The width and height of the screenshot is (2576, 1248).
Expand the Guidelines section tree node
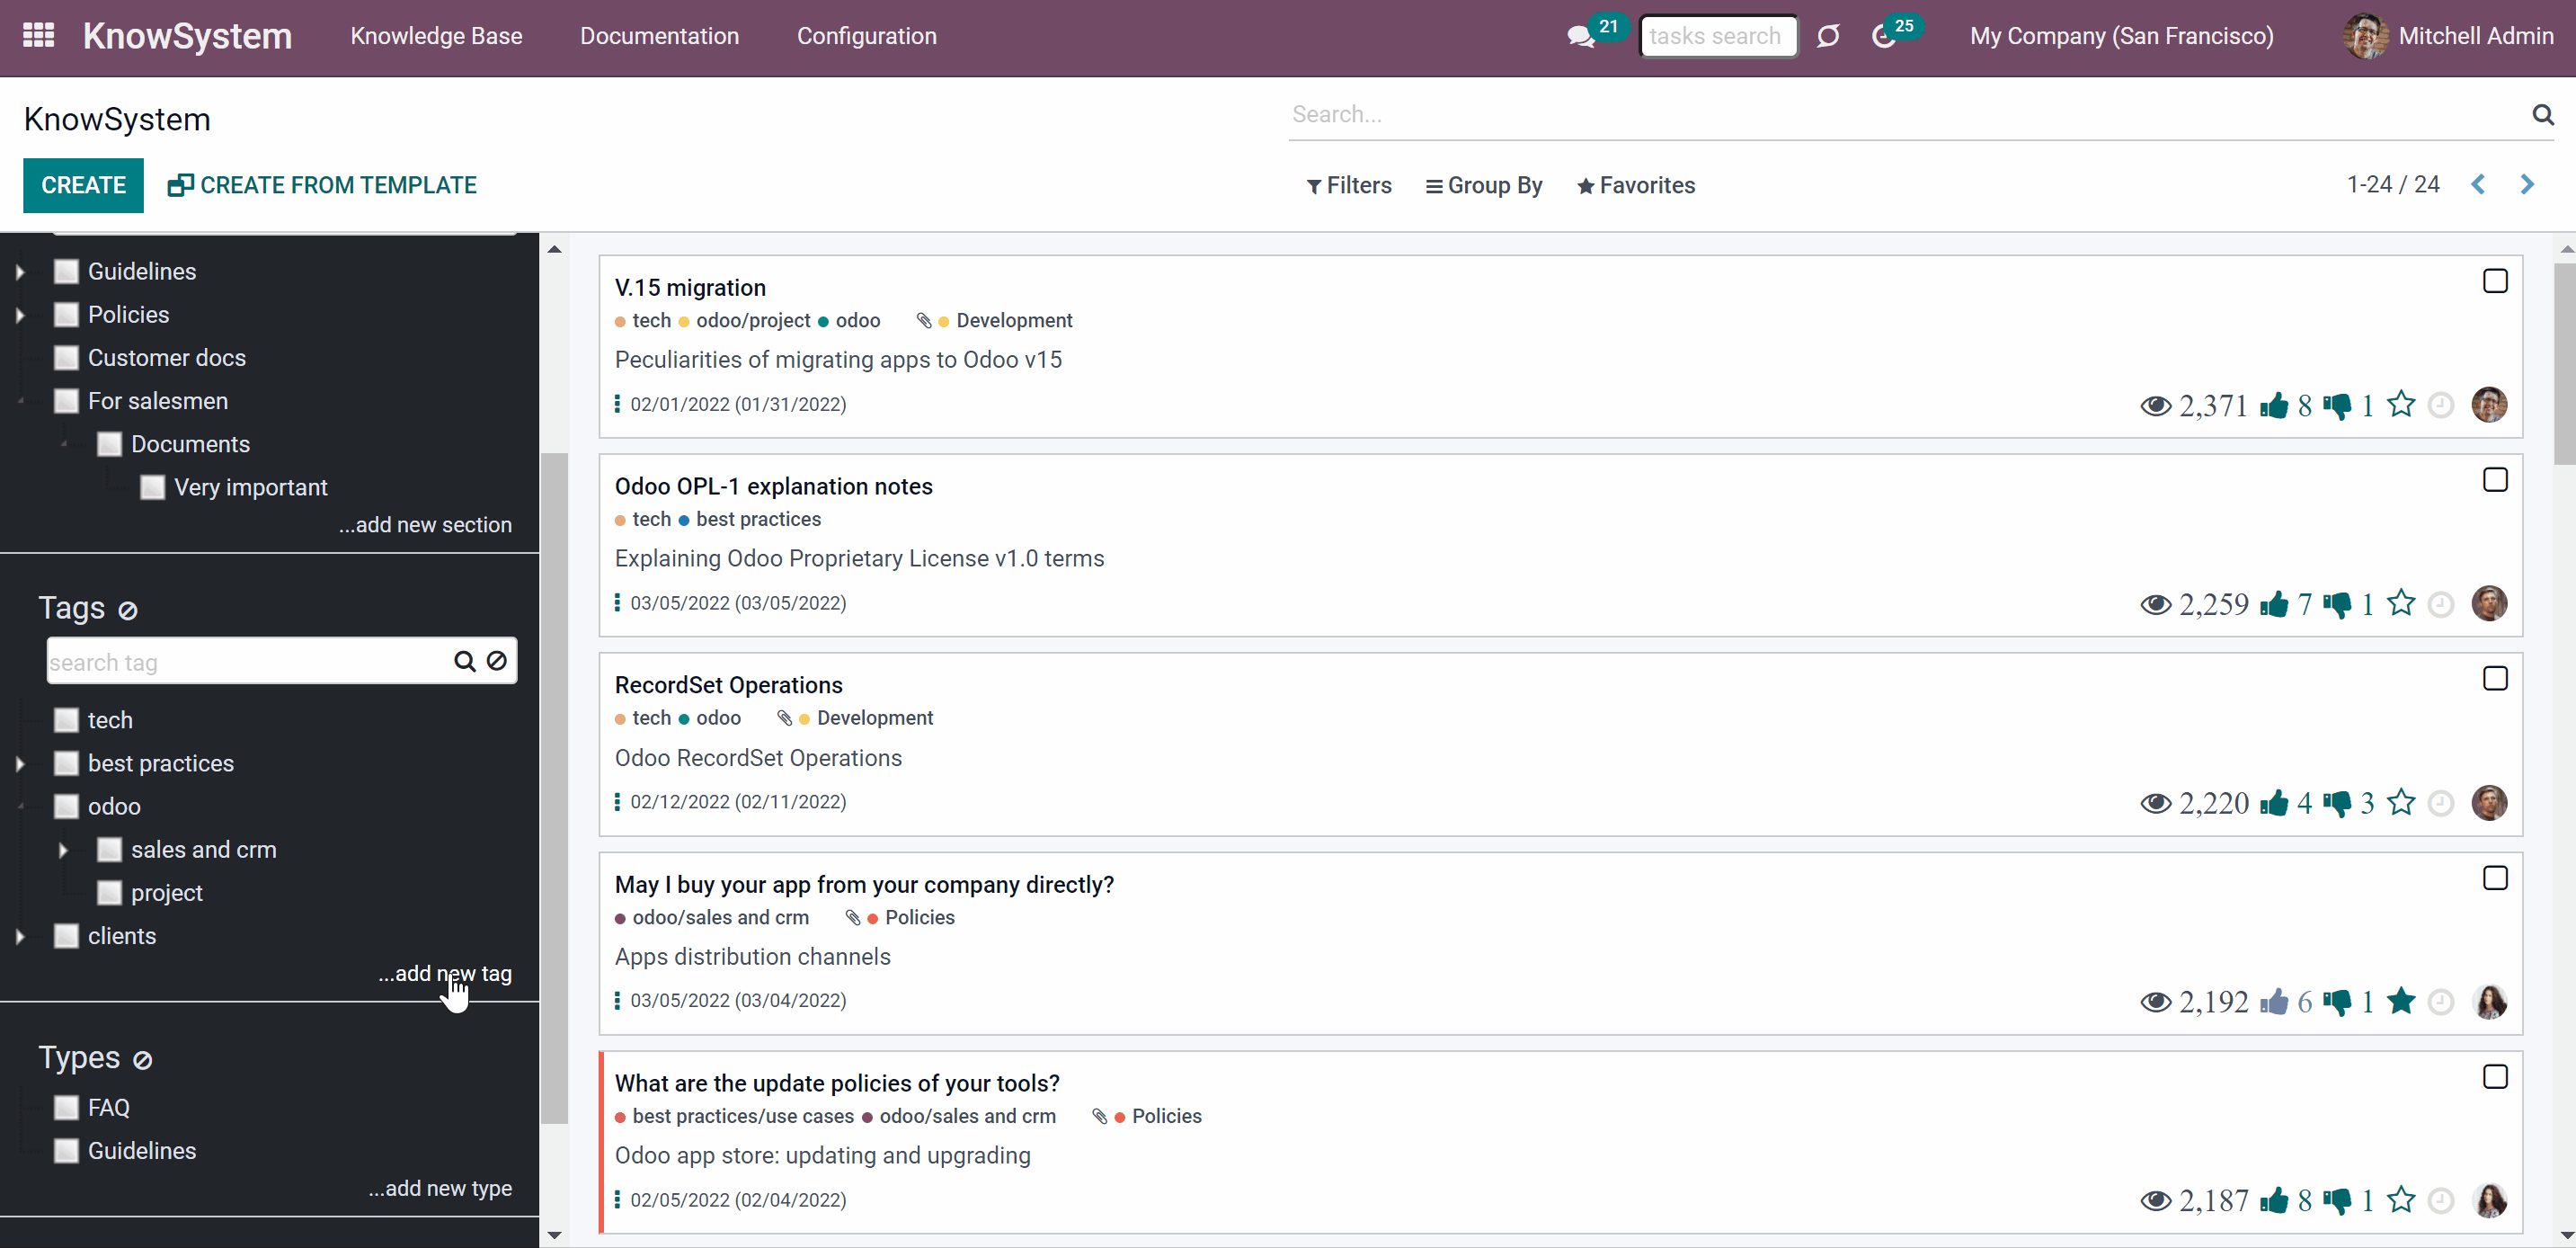[20, 272]
